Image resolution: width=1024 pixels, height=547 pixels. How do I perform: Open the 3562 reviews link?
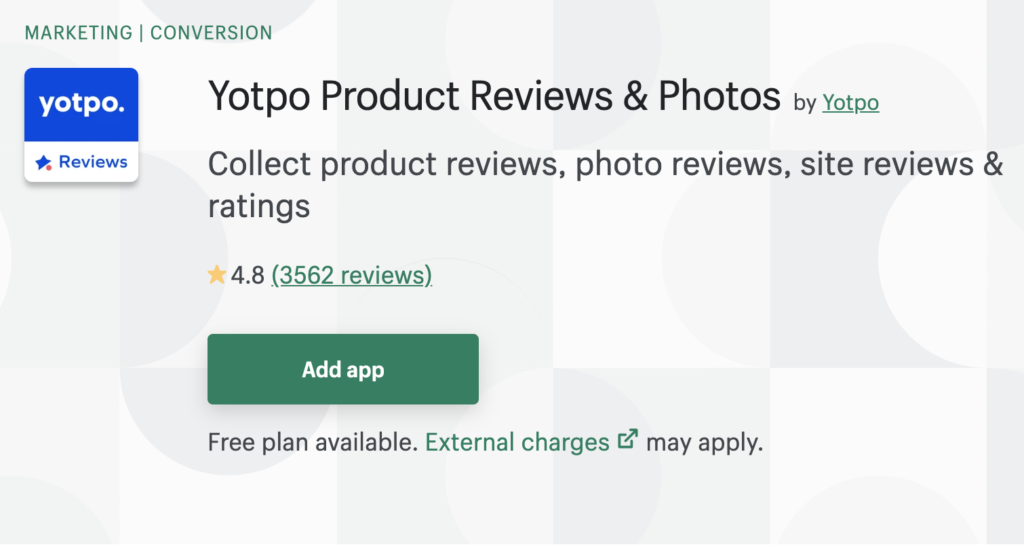[x=351, y=275]
